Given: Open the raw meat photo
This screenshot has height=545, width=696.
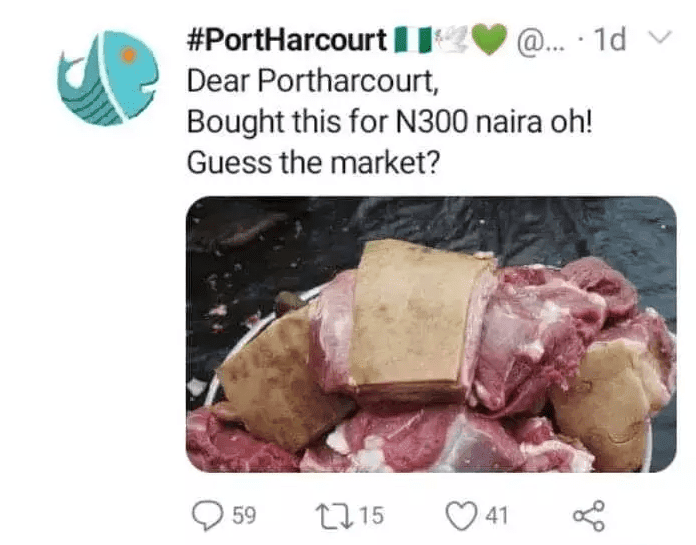Looking at the screenshot, I should [x=431, y=334].
